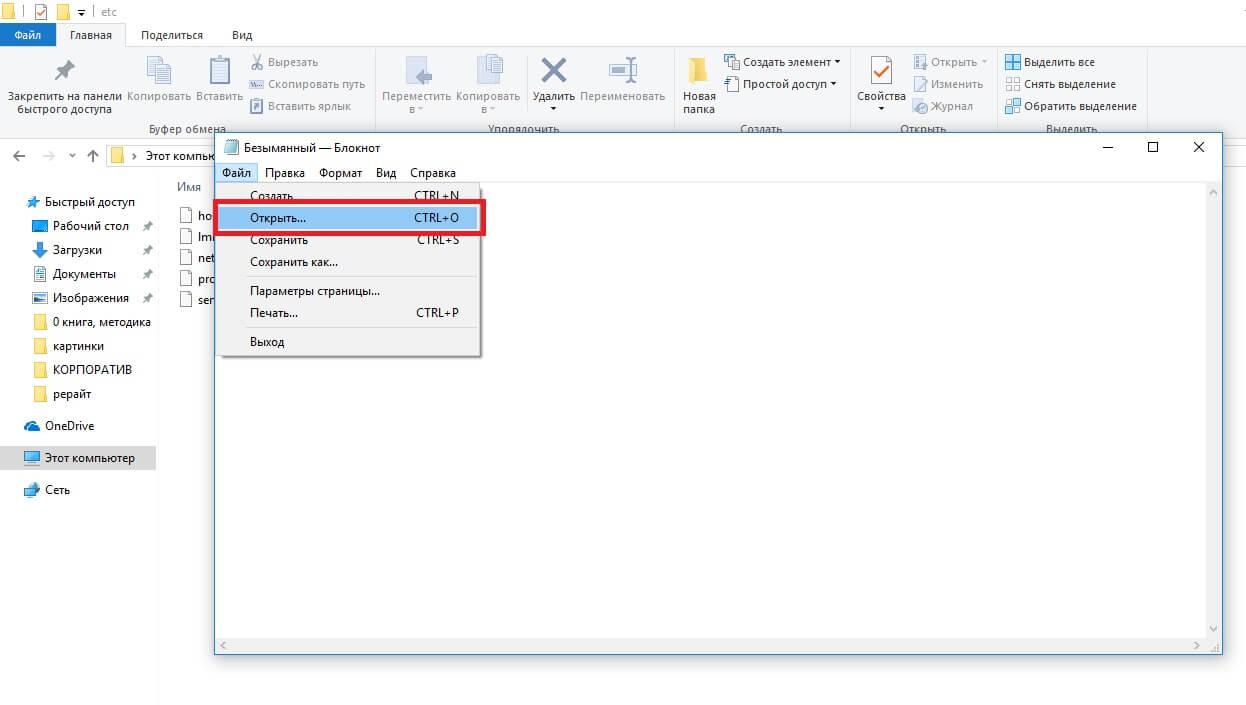Click the Notepad horizontal scrollbar left arrow
The height and width of the screenshot is (705, 1246).
(x=224, y=646)
